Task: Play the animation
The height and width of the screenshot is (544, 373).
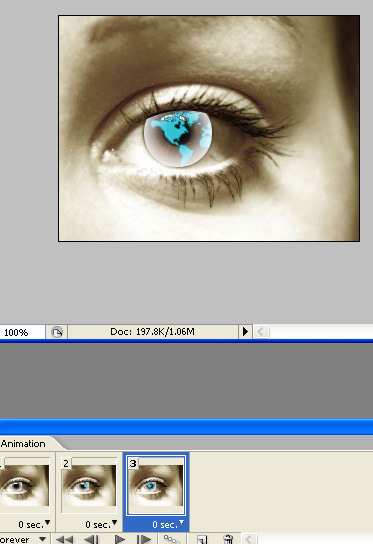Action: 120,540
